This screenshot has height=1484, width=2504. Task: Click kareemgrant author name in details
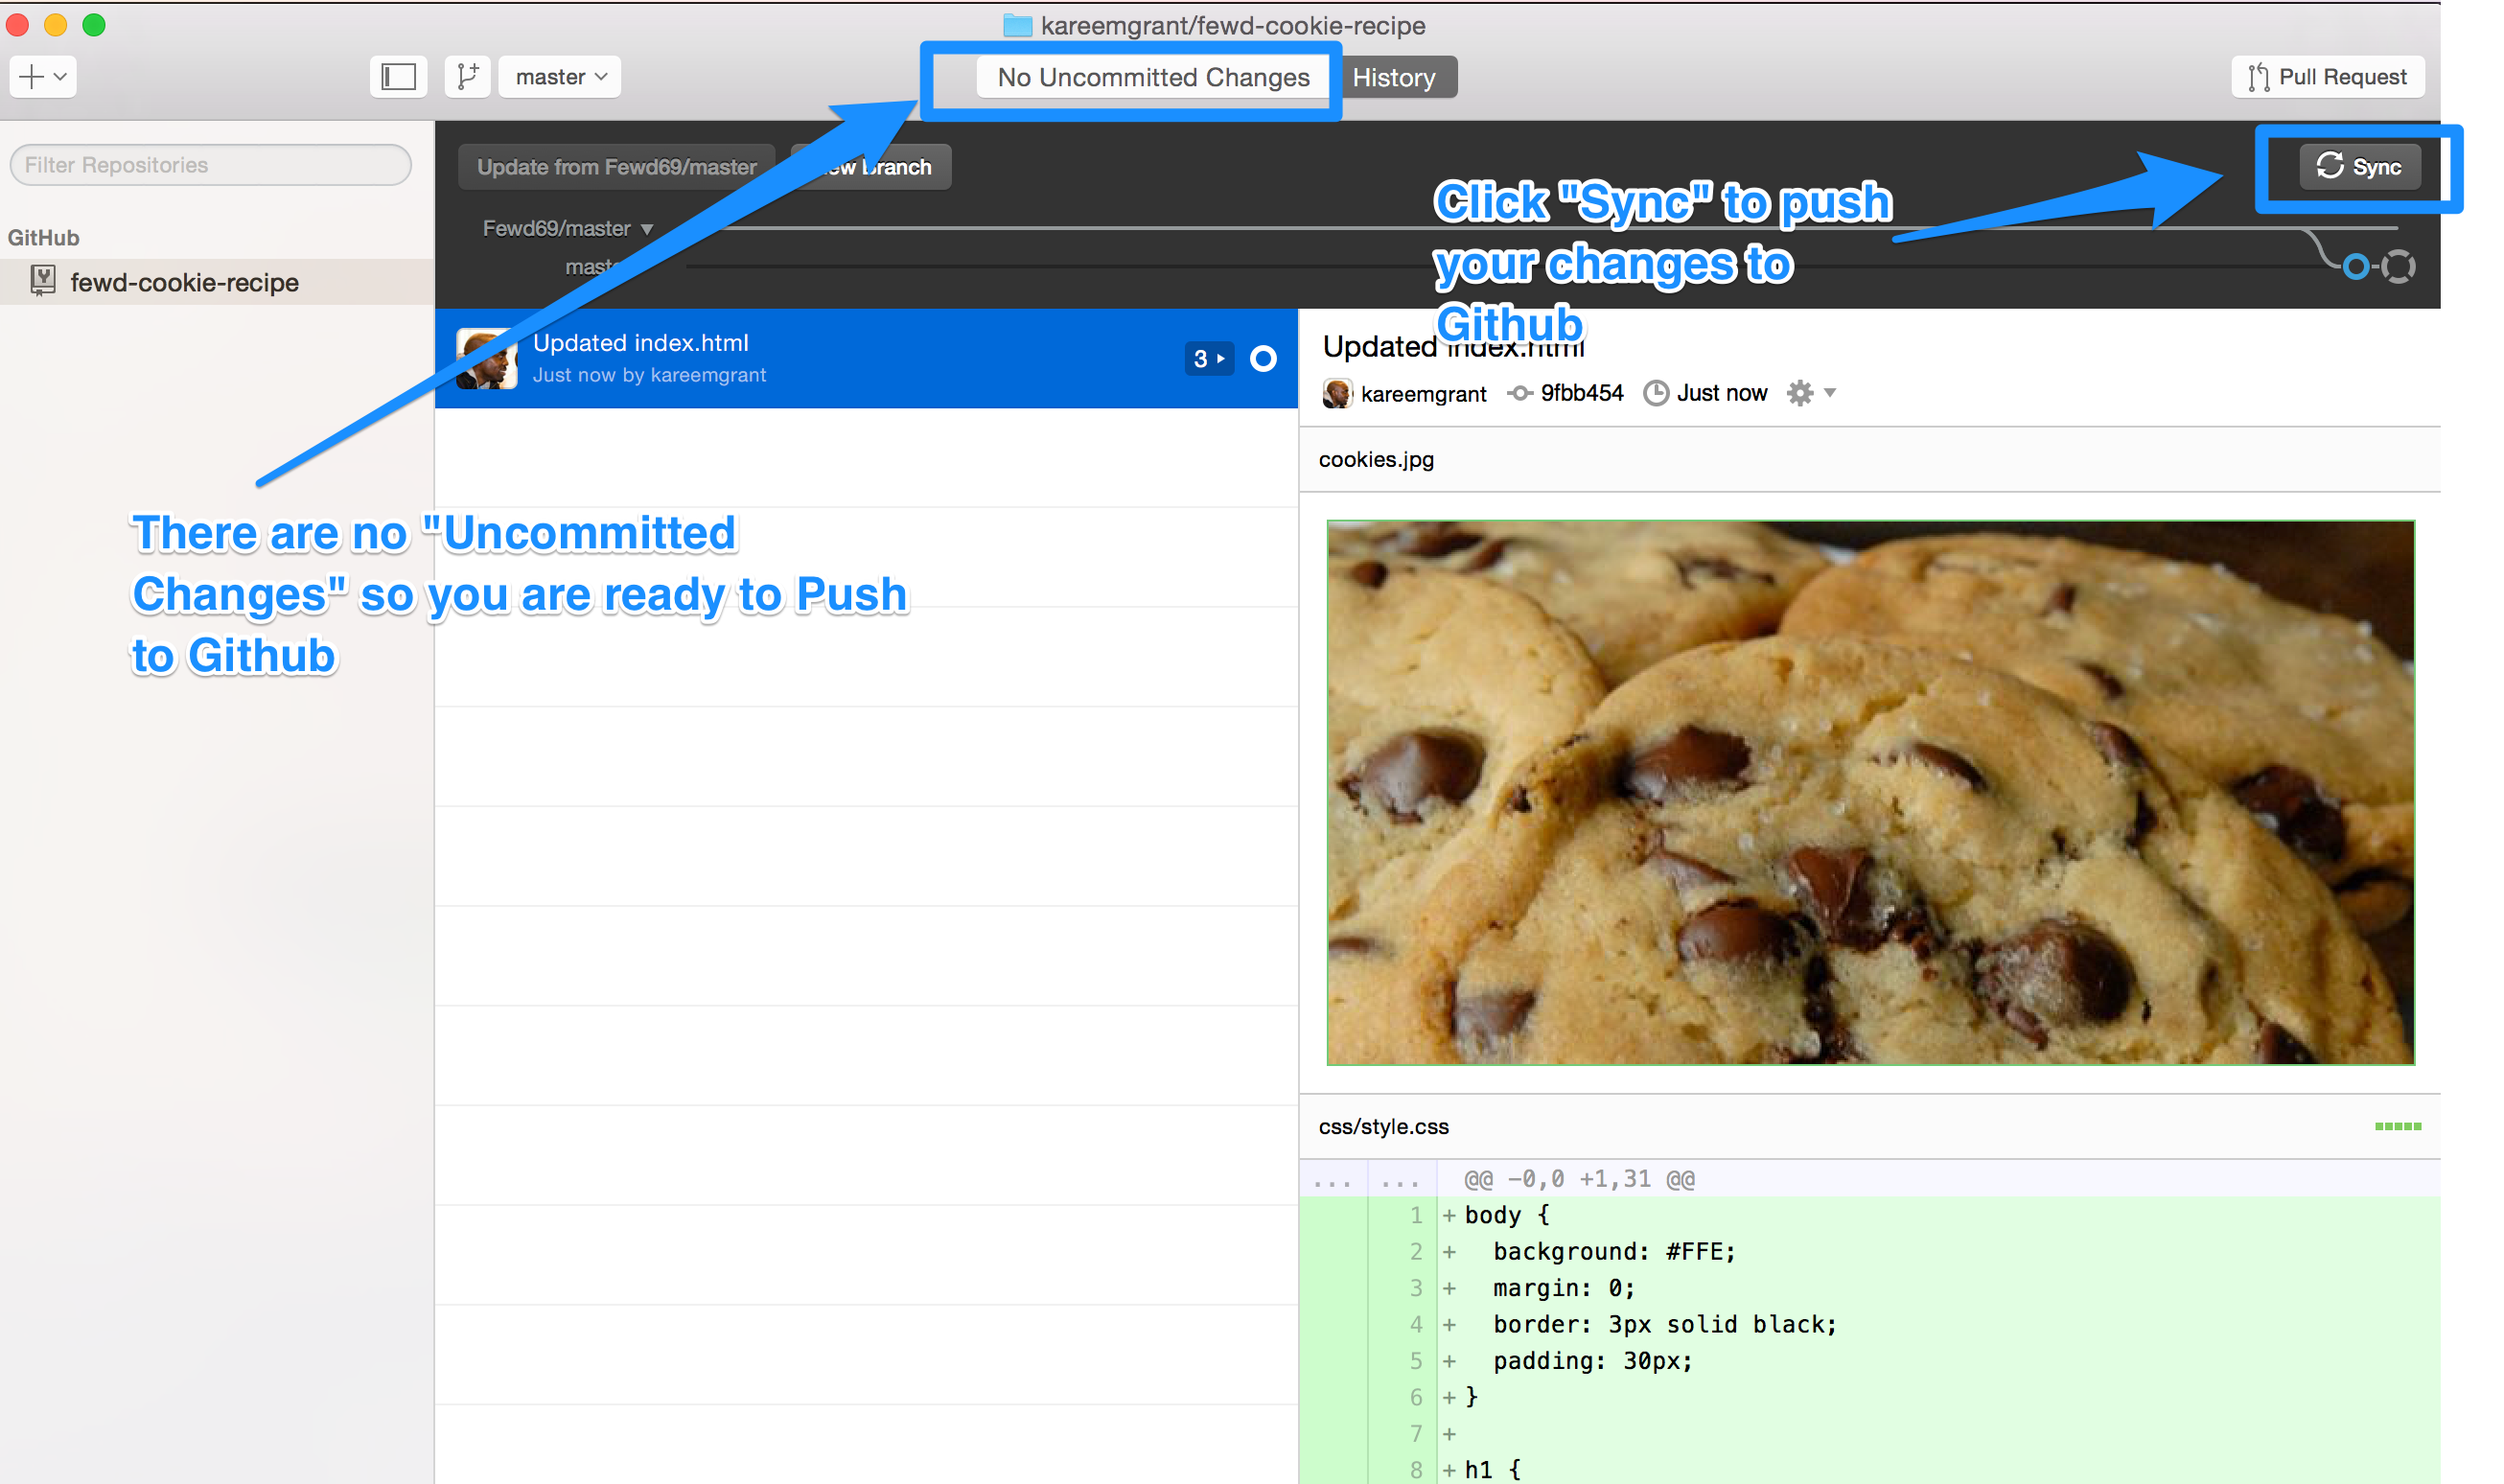click(1423, 394)
